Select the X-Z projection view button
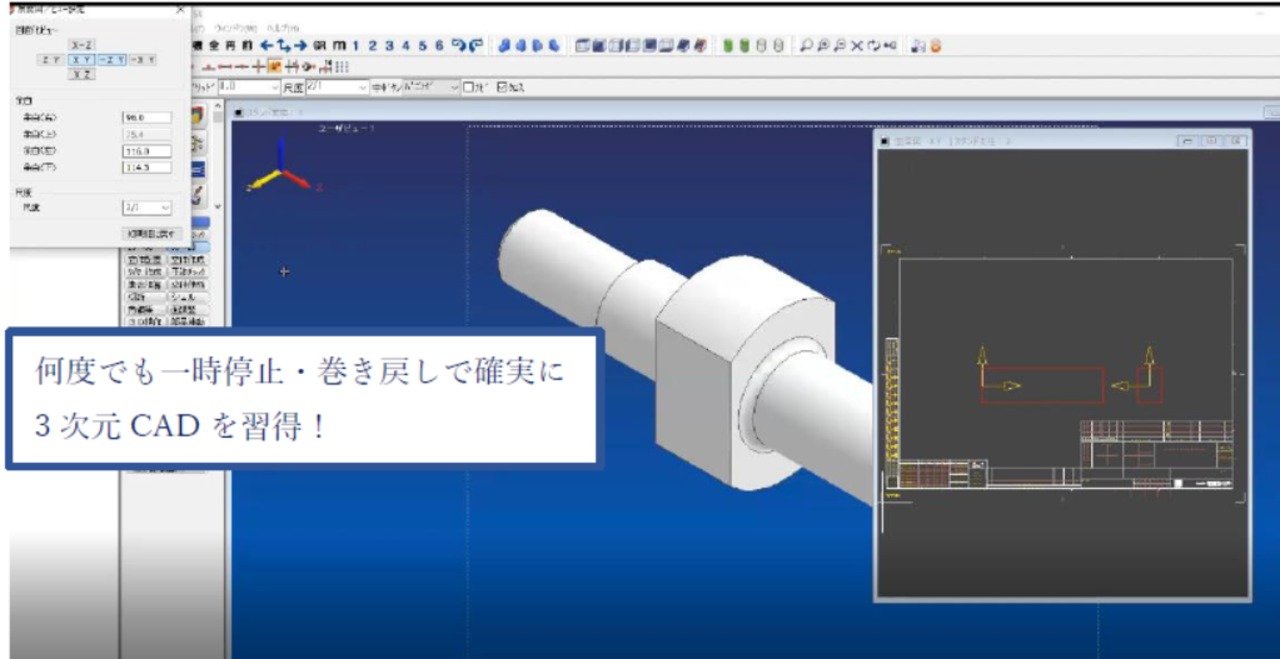Image resolution: width=1280 pixels, height=659 pixels. 82,45
